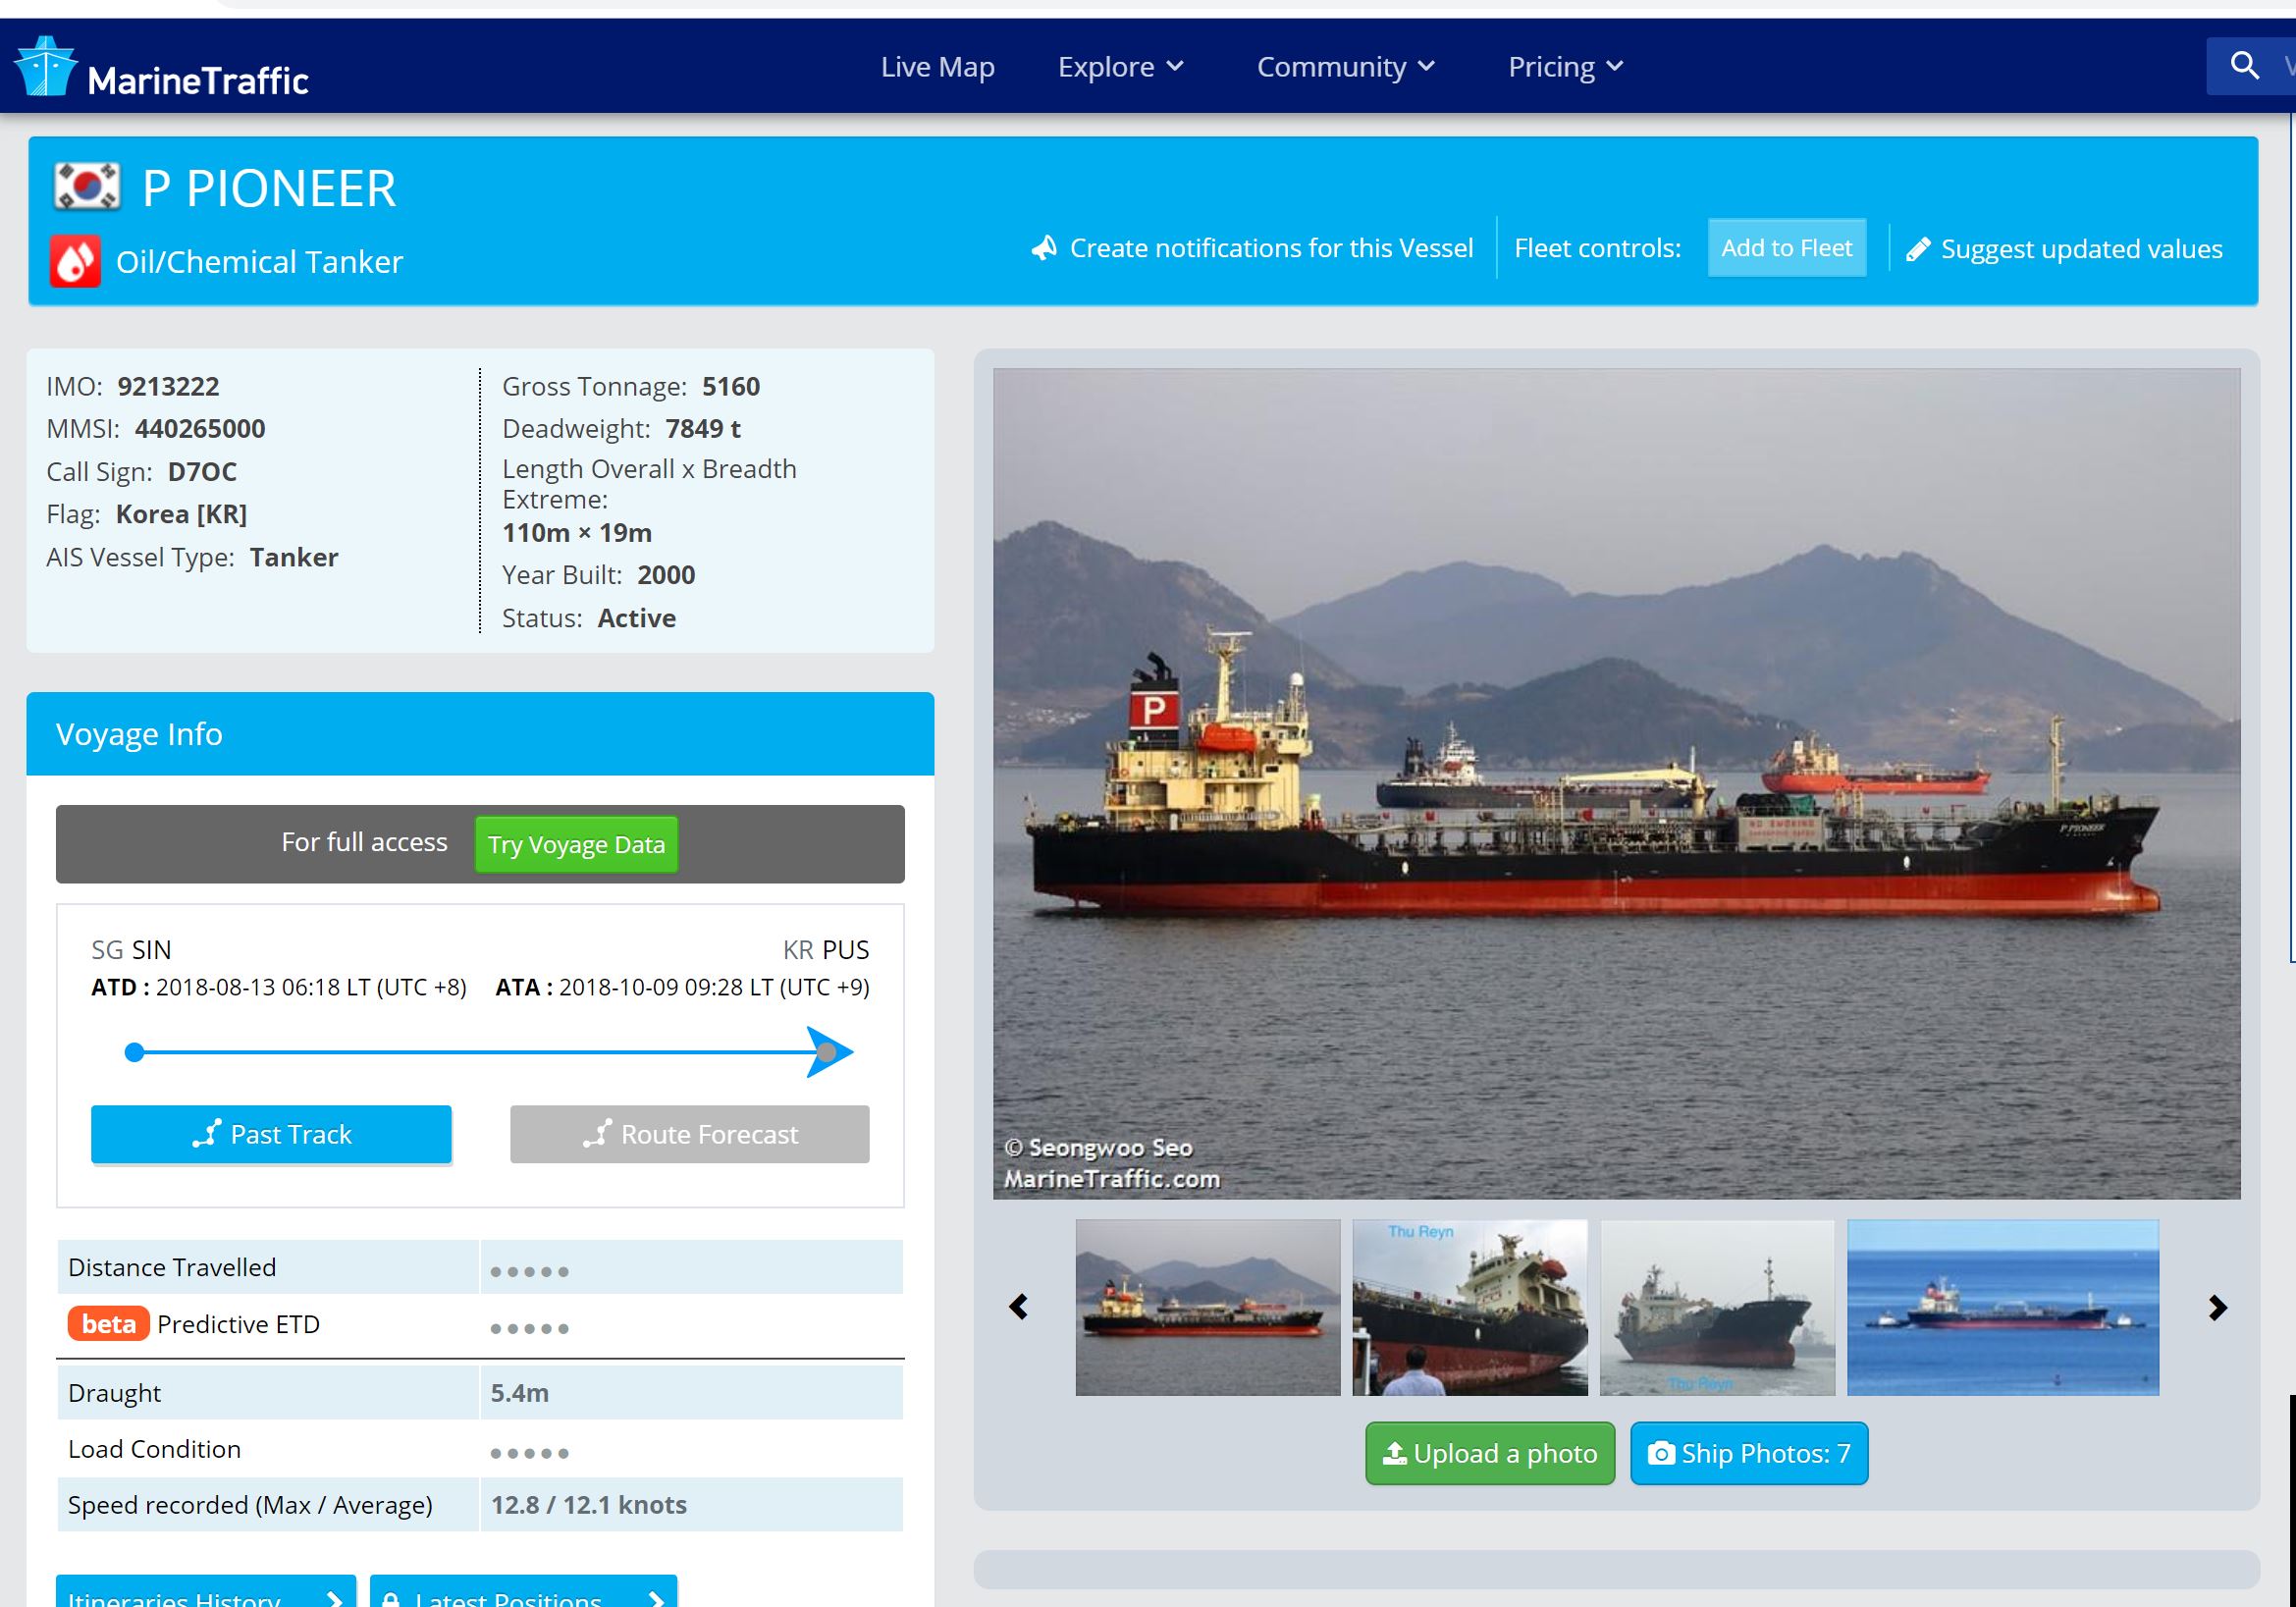
Task: Open the Live Map page
Action: coord(937,67)
